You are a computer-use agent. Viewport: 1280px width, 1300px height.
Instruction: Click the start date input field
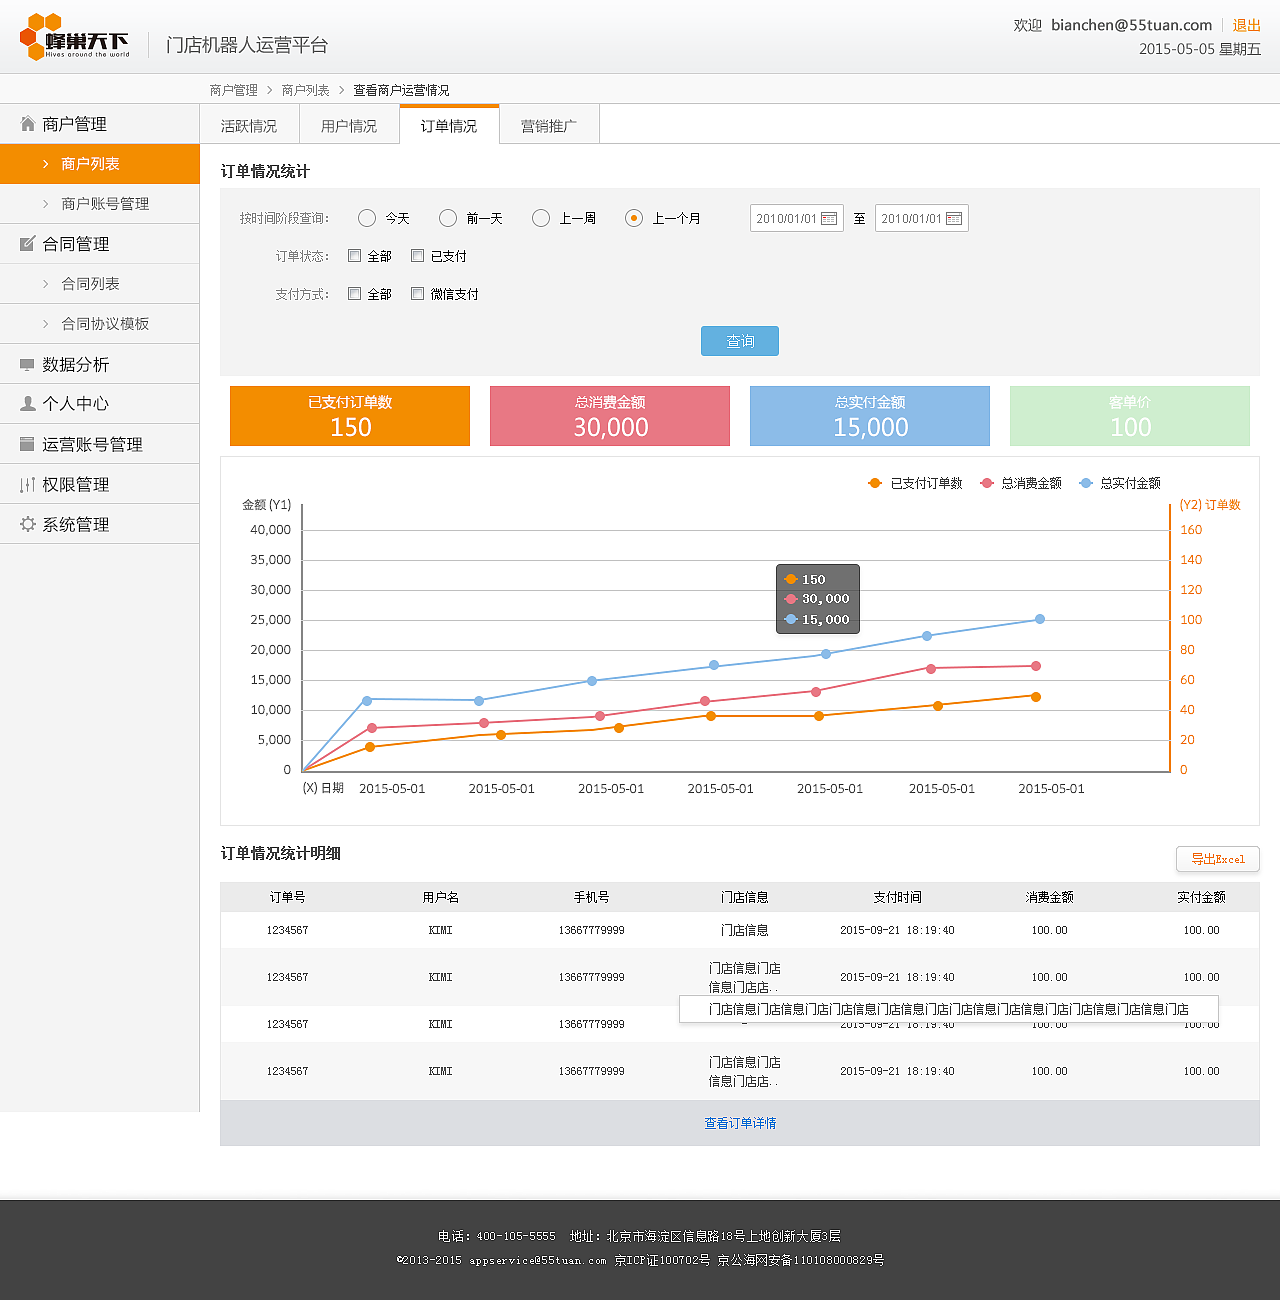(797, 218)
